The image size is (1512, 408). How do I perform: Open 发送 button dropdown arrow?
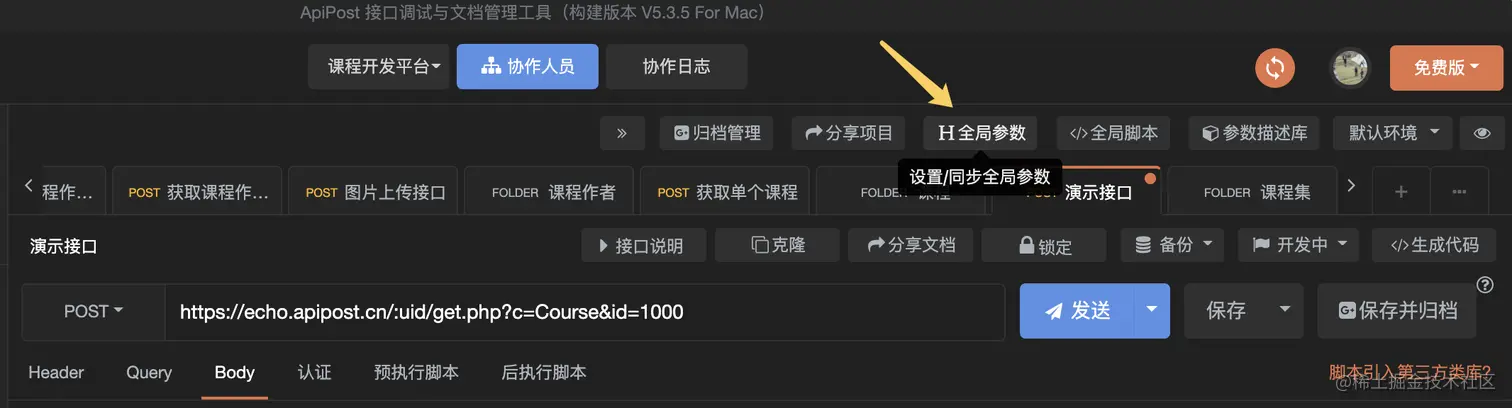1152,311
